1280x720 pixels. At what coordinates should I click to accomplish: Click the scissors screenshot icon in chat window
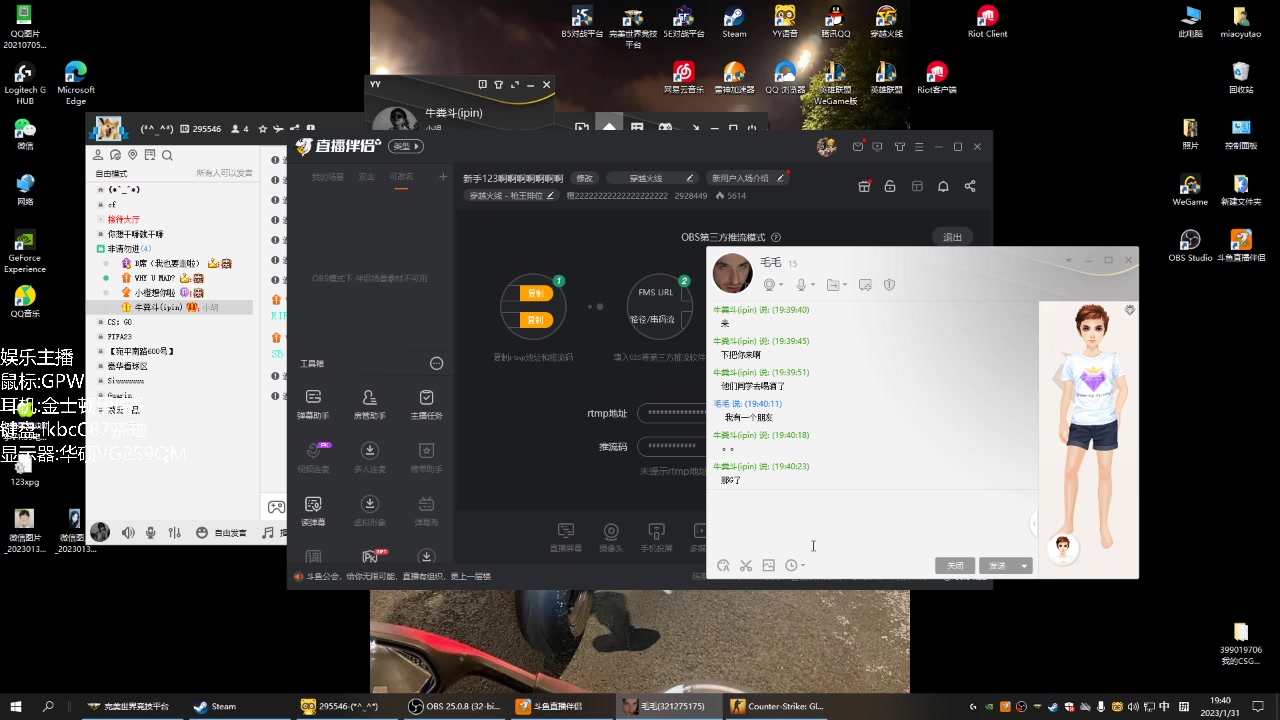click(746, 565)
